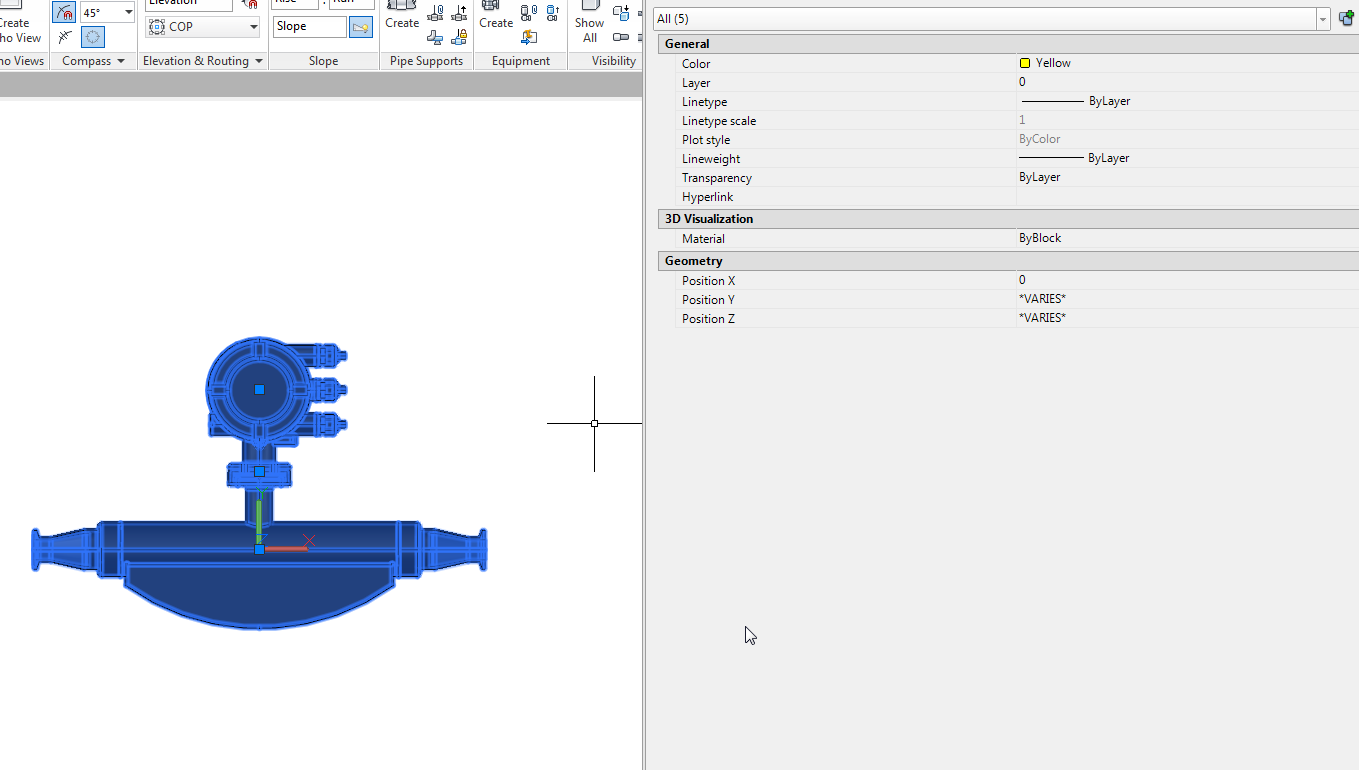Screen dimensions: 1359x770
Task: Click the quick select button in Properties palette
Action: (1347, 17)
